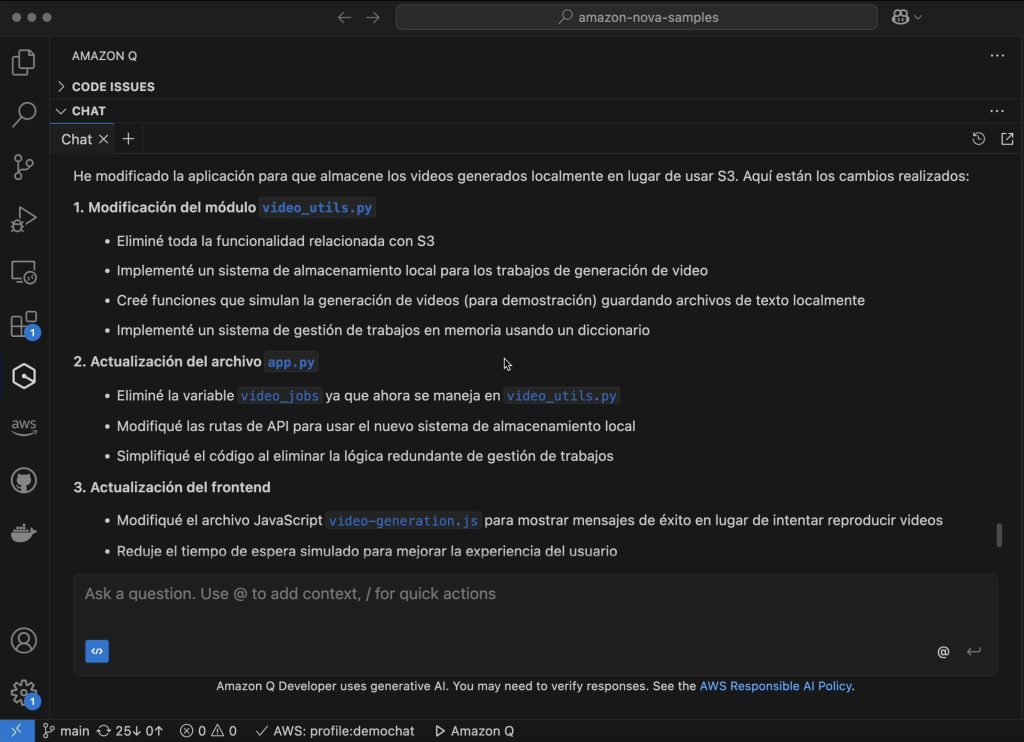Viewport: 1024px width, 742px height.
Task: Open chat in a new window
Action: click(1007, 138)
